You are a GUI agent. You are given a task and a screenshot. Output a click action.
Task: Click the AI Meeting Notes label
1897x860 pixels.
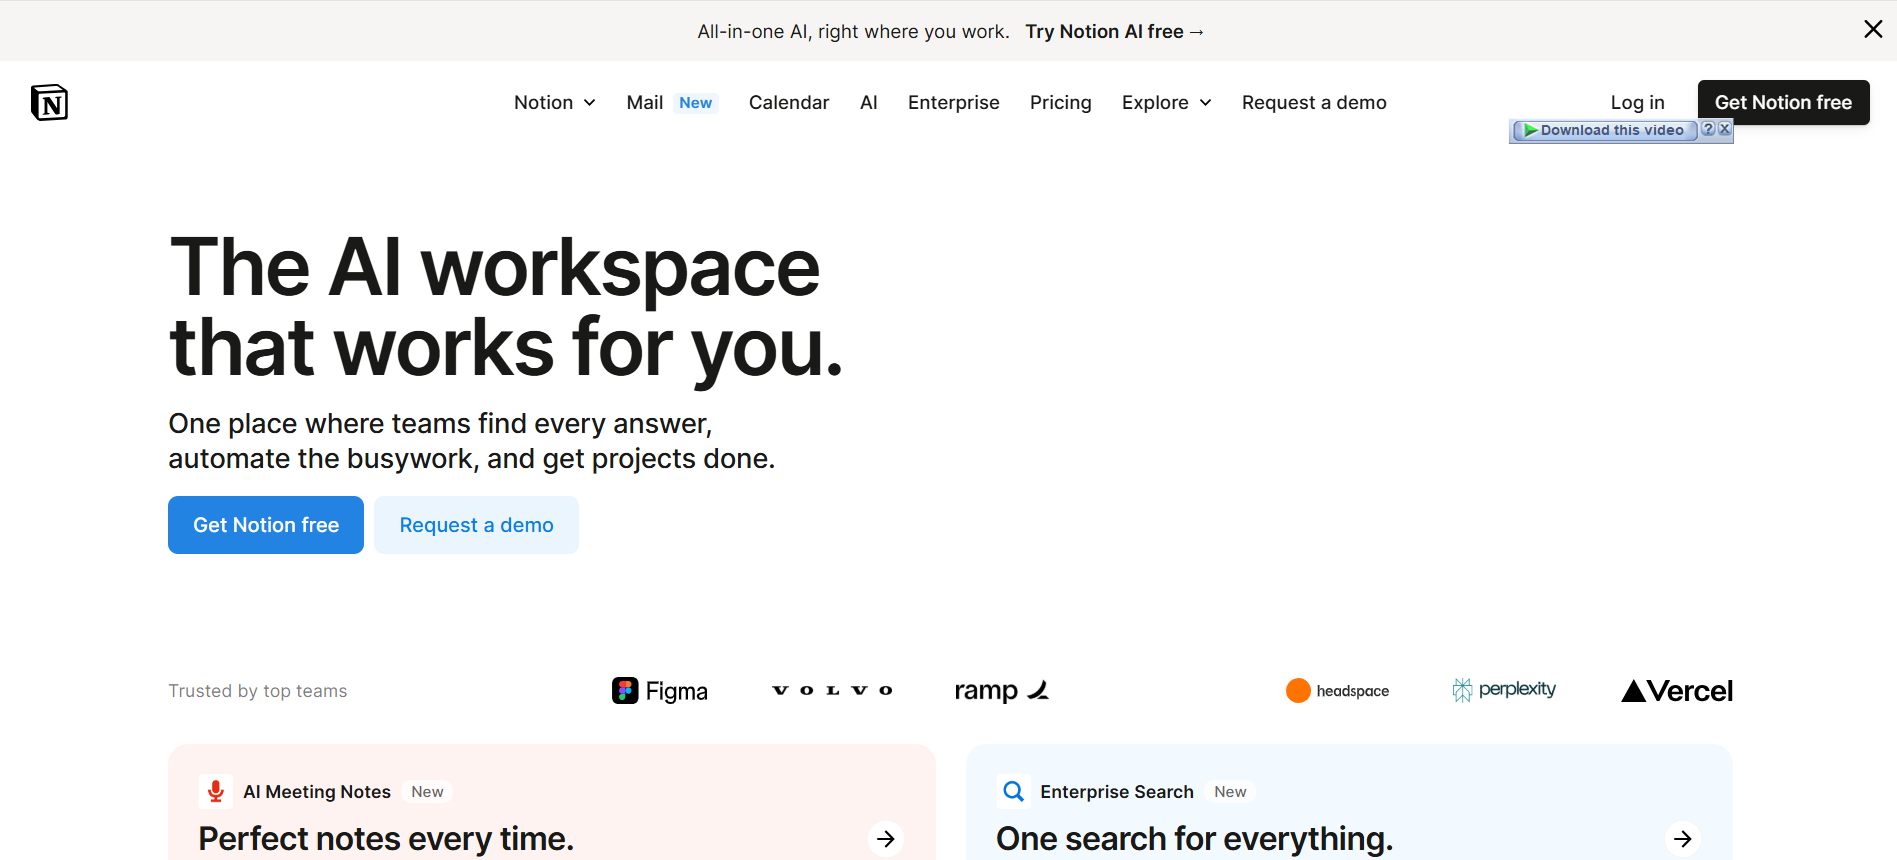click(317, 791)
